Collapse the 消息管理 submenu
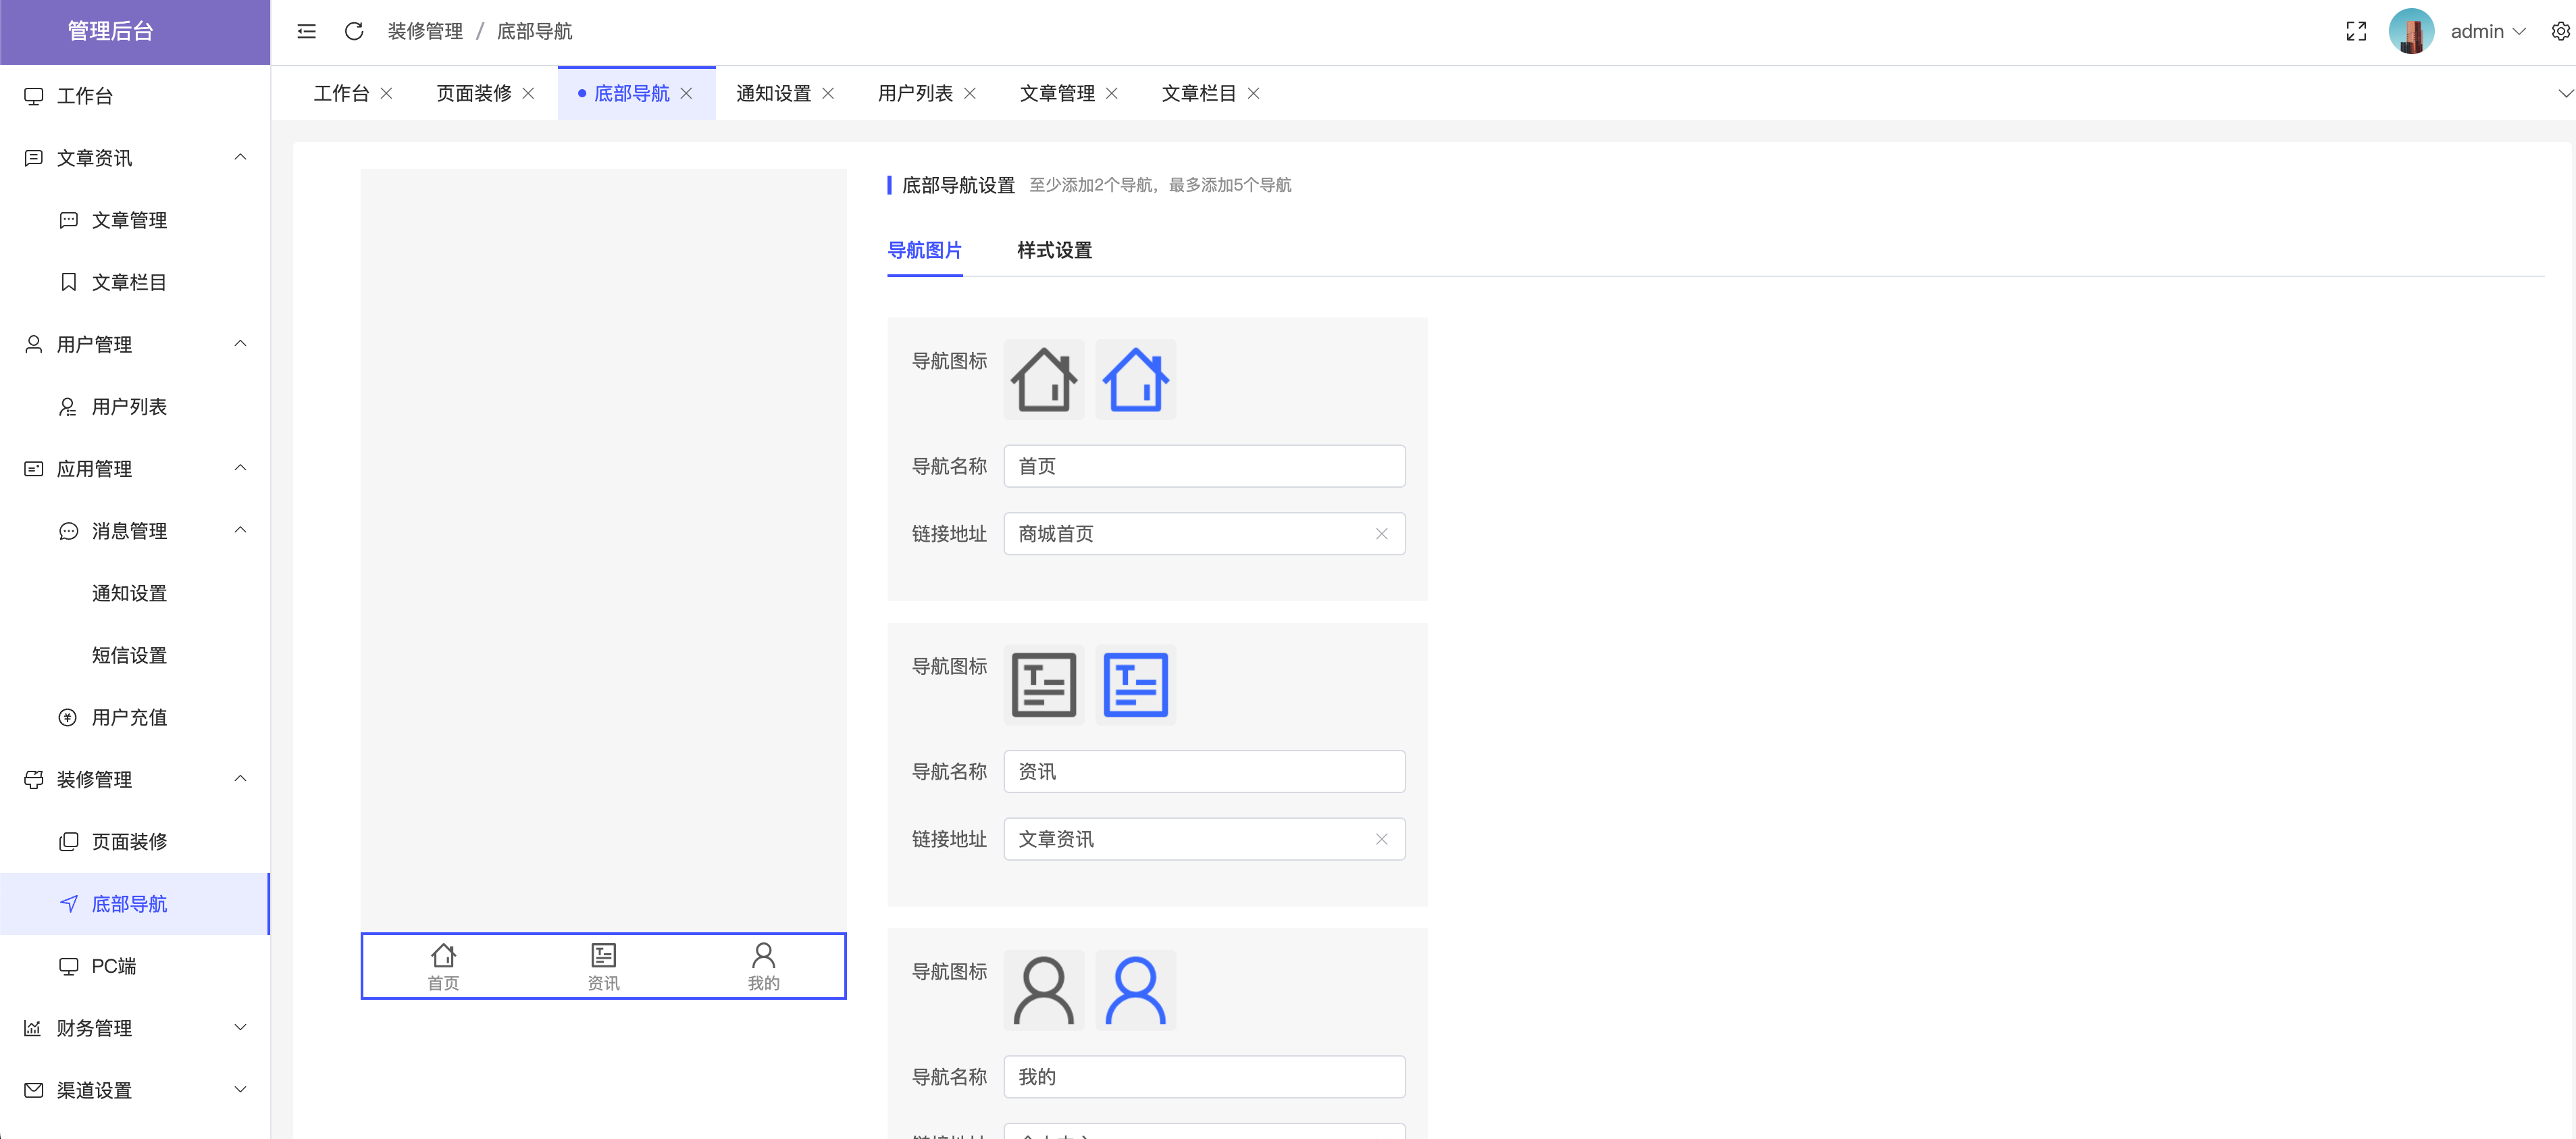This screenshot has width=2576, height=1139. click(135, 531)
